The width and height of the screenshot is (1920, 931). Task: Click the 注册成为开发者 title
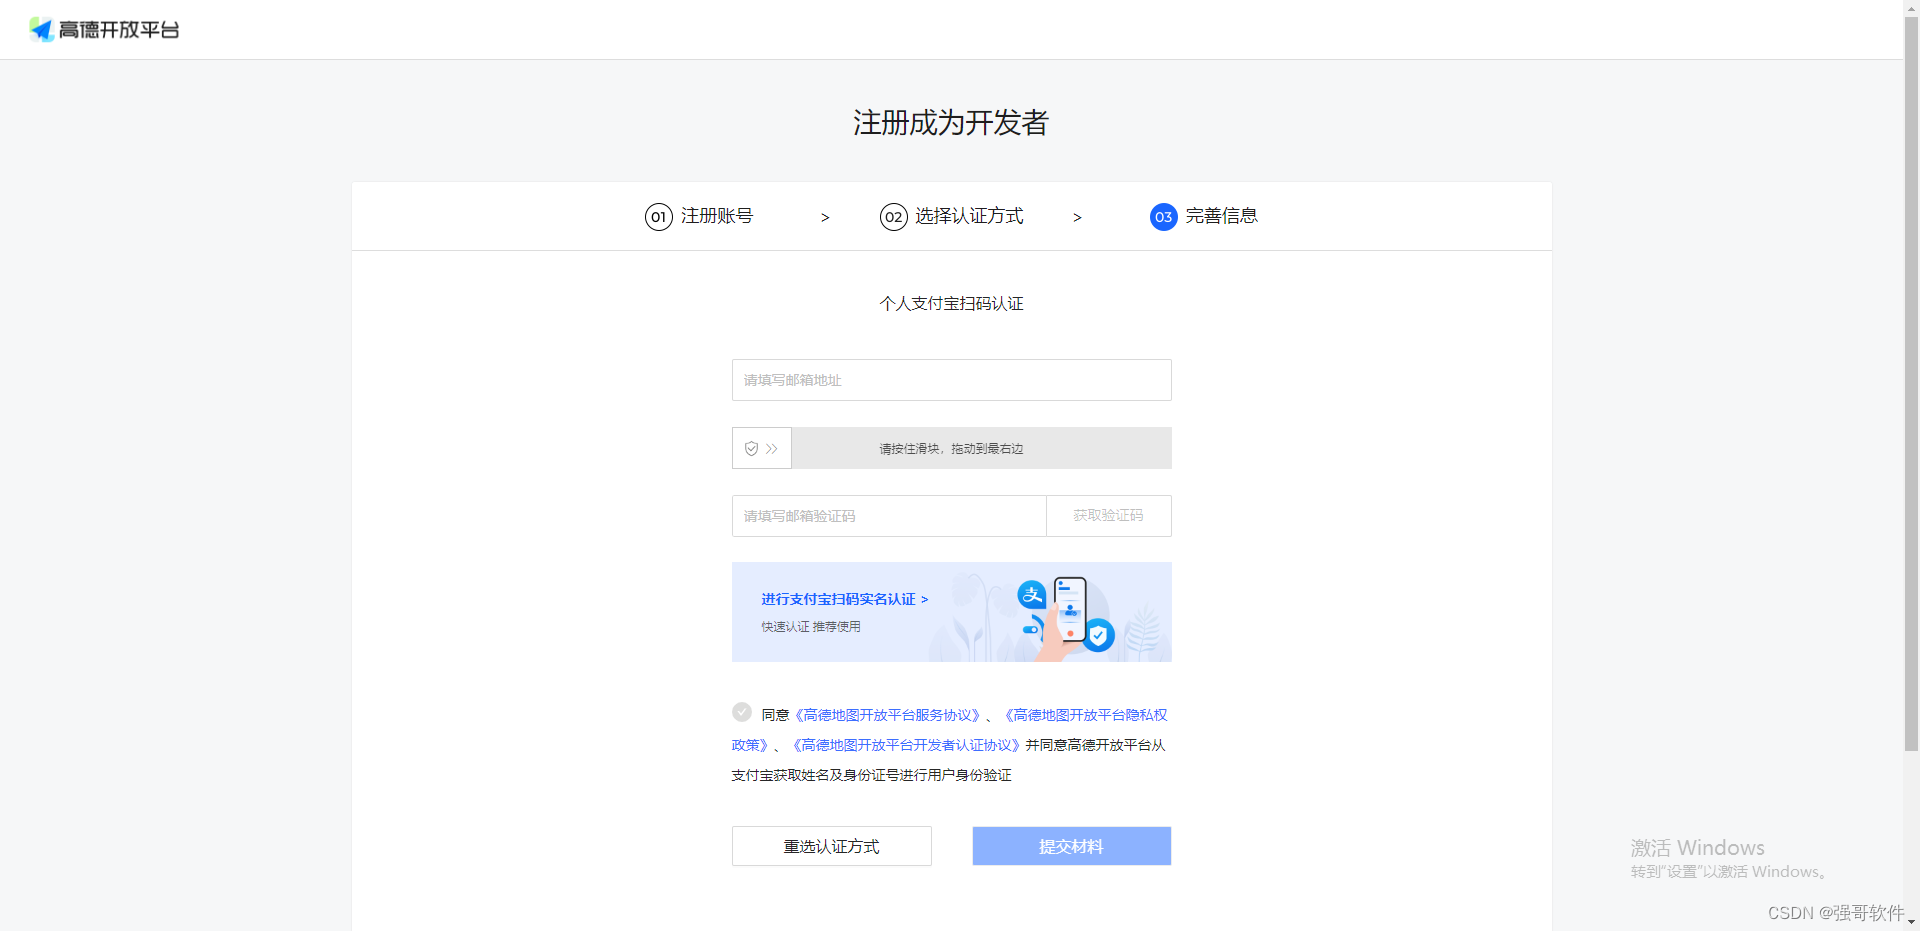tap(950, 123)
